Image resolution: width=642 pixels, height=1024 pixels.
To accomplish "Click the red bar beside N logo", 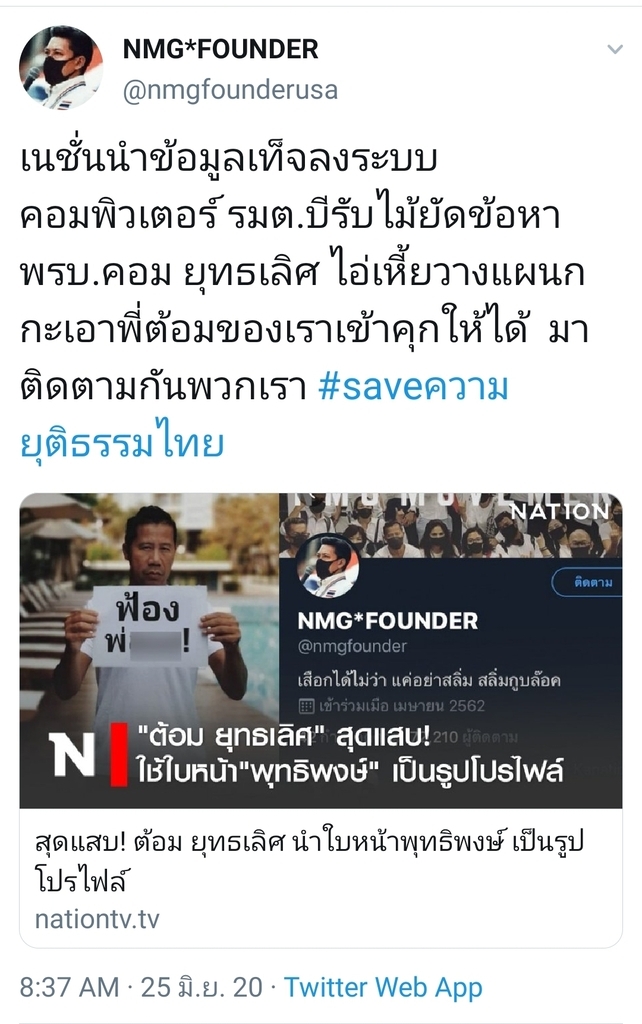I will click(x=119, y=754).
